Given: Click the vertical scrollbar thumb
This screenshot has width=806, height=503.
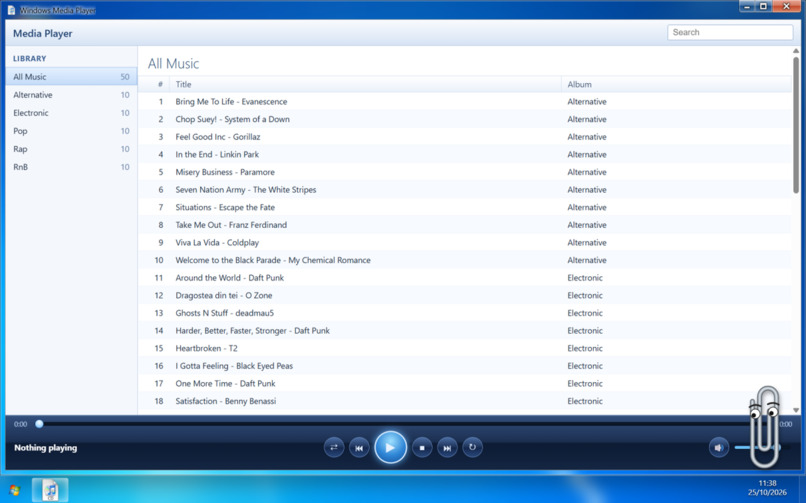Looking at the screenshot, I should 796,125.
